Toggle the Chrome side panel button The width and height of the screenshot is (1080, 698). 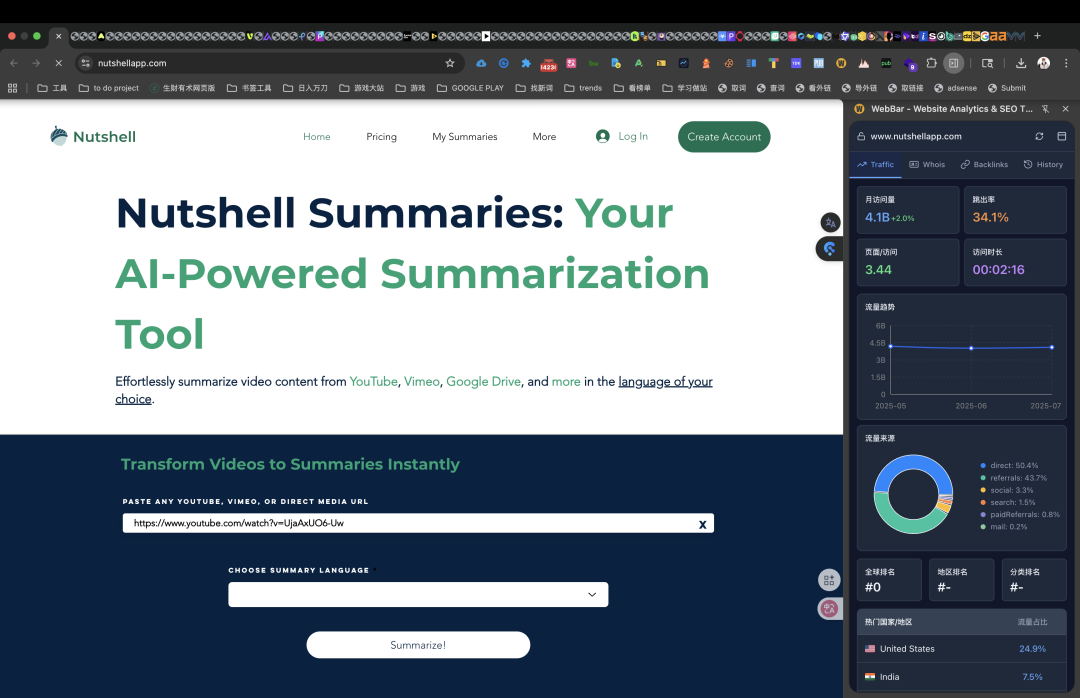click(x=953, y=63)
